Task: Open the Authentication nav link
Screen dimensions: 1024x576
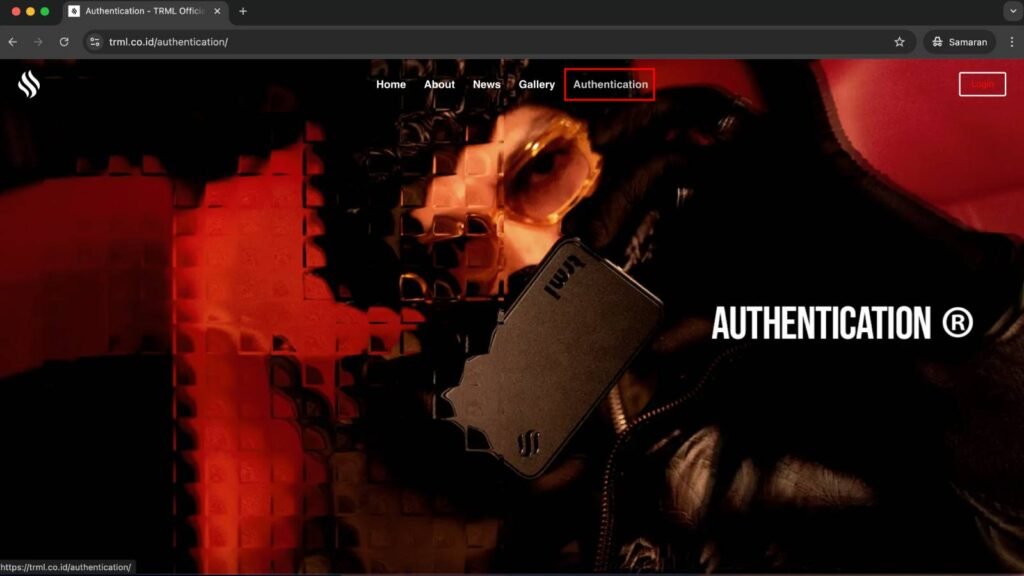Action: 610,84
